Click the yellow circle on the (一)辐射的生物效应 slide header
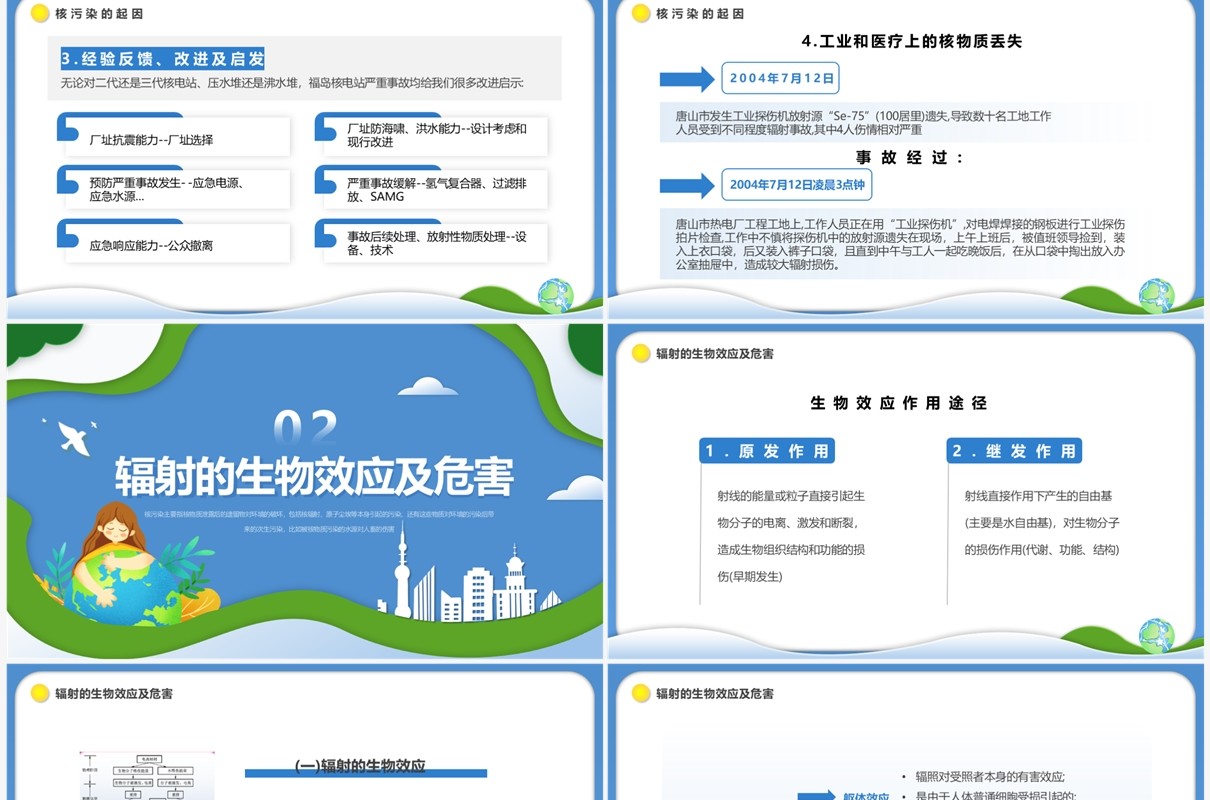1210x800 pixels. pos(40,692)
